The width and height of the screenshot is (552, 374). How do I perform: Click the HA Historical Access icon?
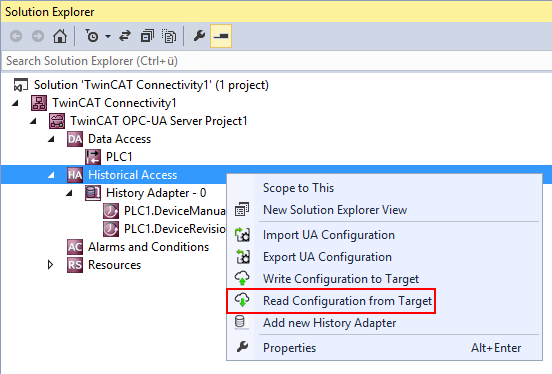tap(75, 175)
